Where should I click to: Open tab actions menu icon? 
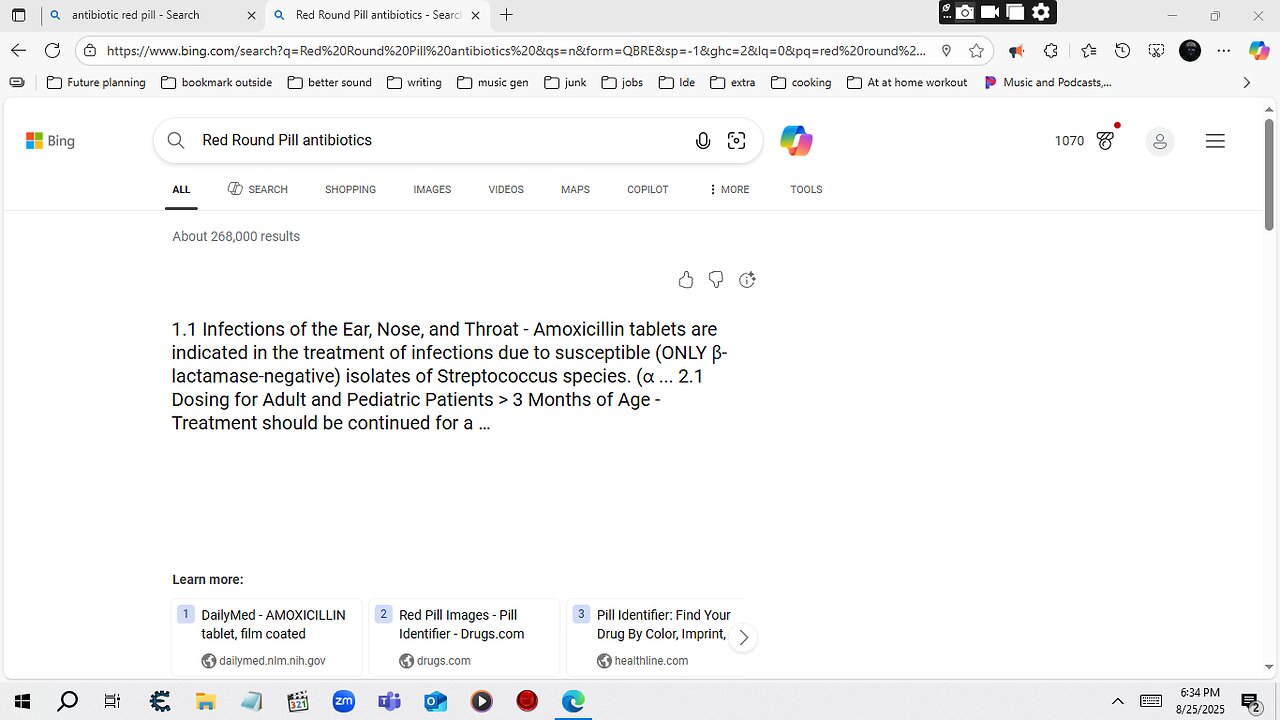pos(18,15)
